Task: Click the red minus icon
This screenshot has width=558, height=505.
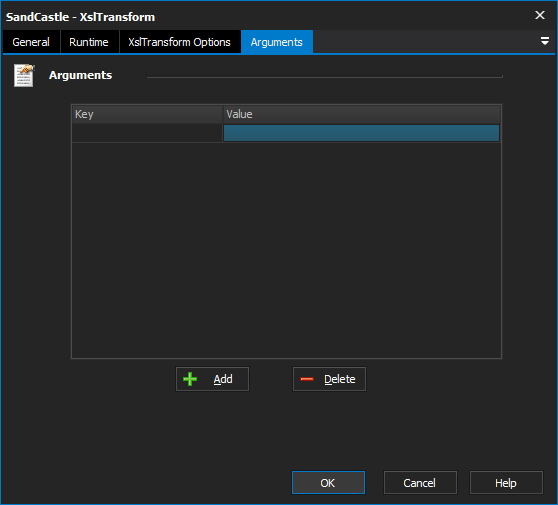Action: pyautogui.click(x=307, y=379)
